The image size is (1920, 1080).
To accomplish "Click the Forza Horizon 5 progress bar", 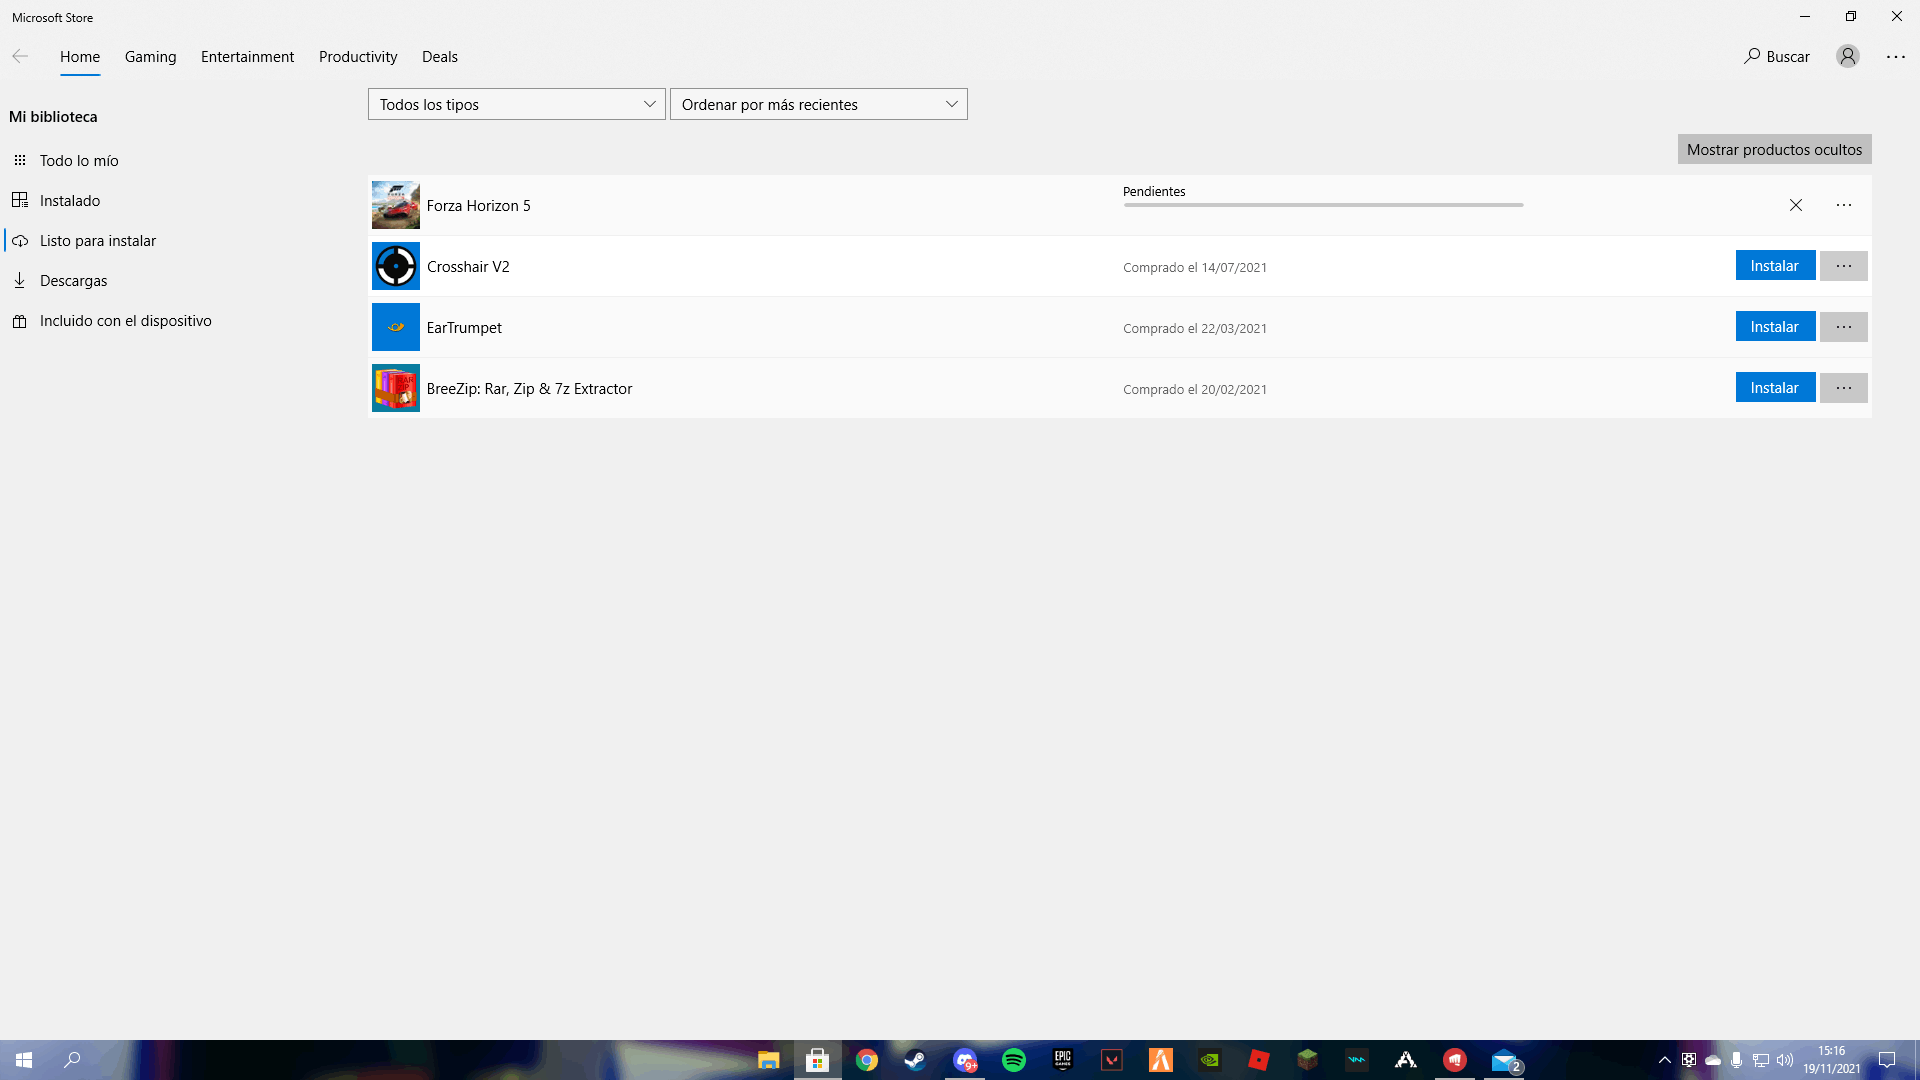I will [x=1322, y=205].
